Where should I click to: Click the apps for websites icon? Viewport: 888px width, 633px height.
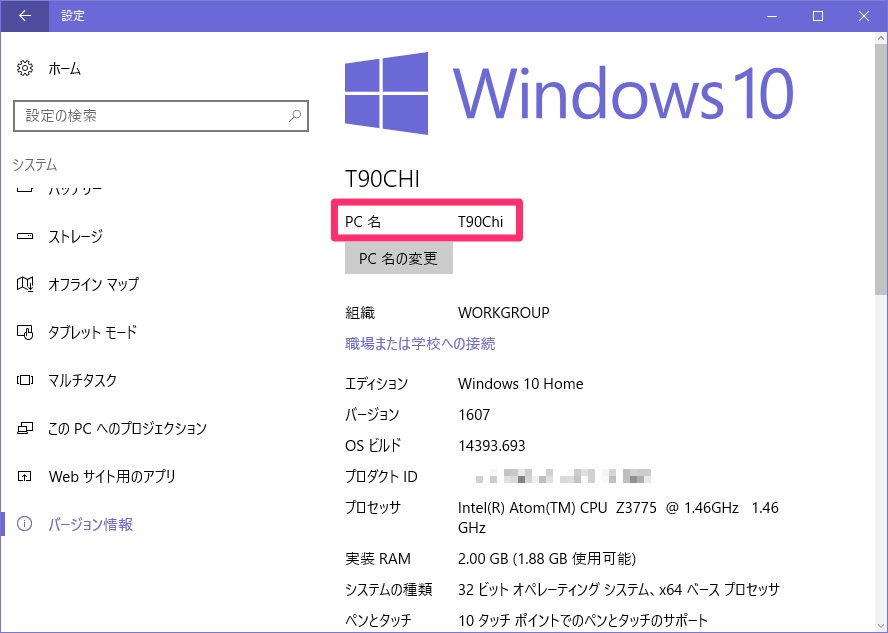tap(25, 476)
